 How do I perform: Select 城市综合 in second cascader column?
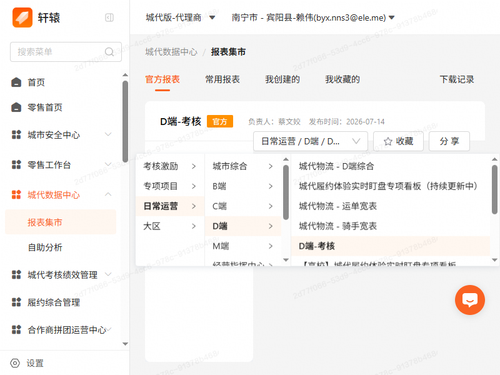pos(243,166)
